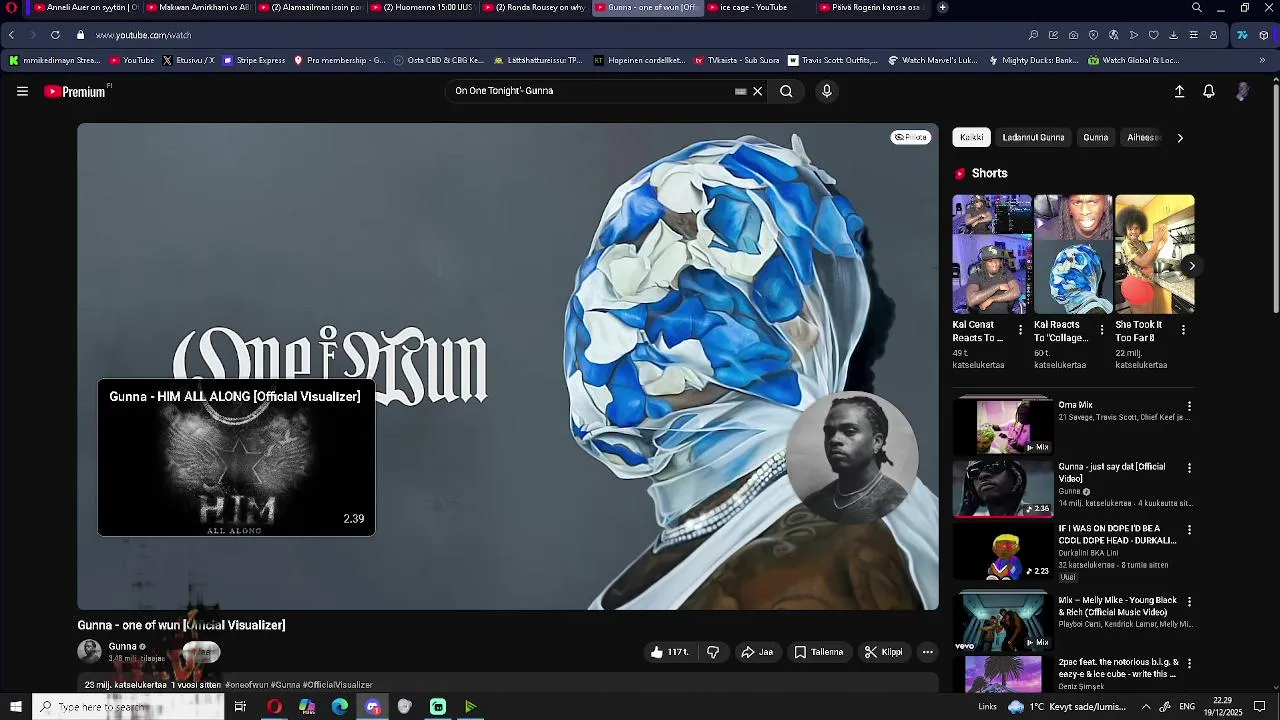The image size is (1280, 720).
Task: Open Melly Mike Young Black & Rich mix
Action: pos(1003,621)
